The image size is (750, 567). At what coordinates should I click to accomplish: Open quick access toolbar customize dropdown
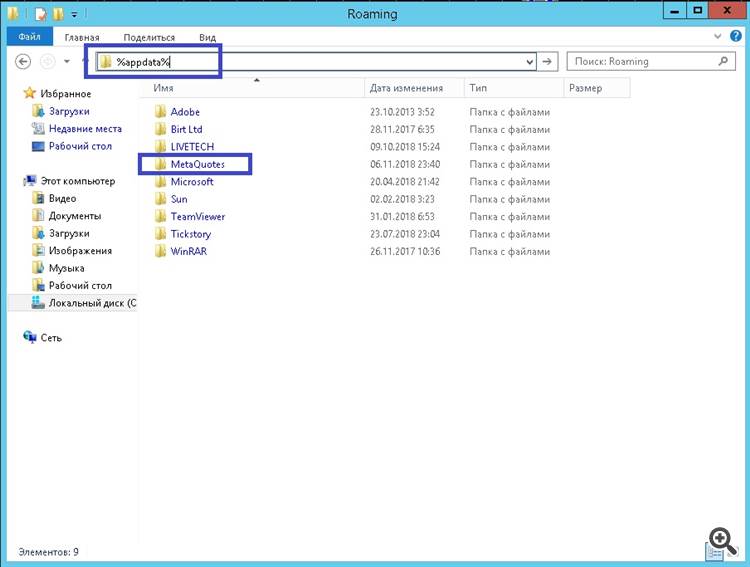(x=74, y=15)
